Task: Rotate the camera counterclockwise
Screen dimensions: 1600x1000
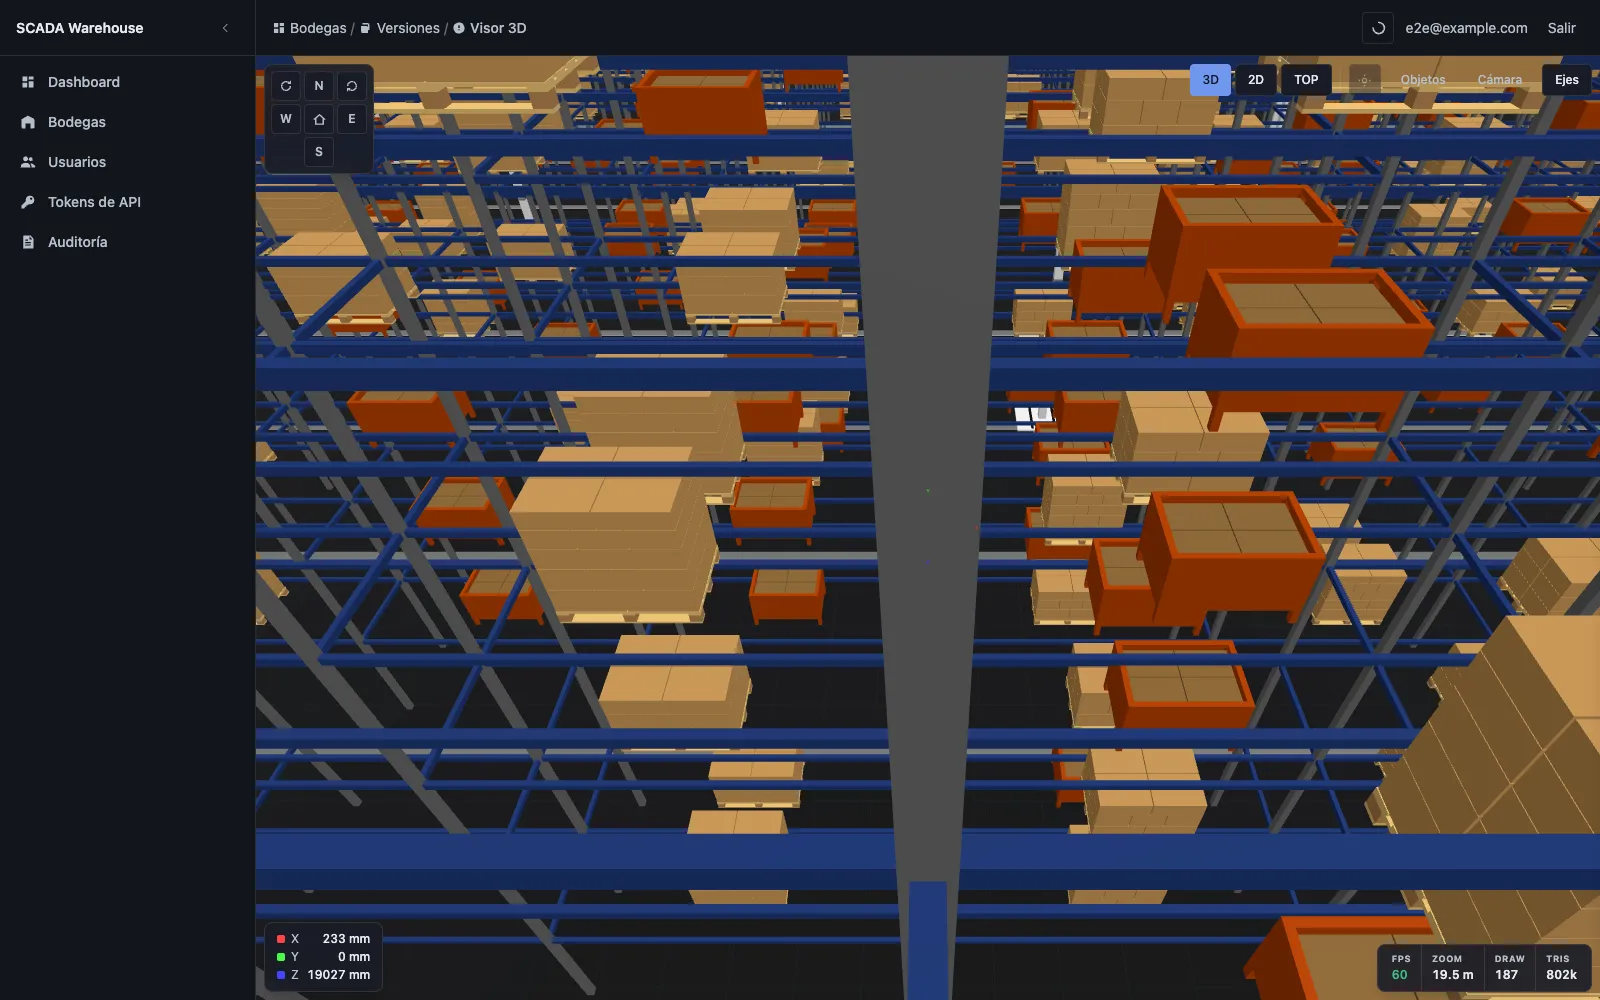Action: click(352, 86)
